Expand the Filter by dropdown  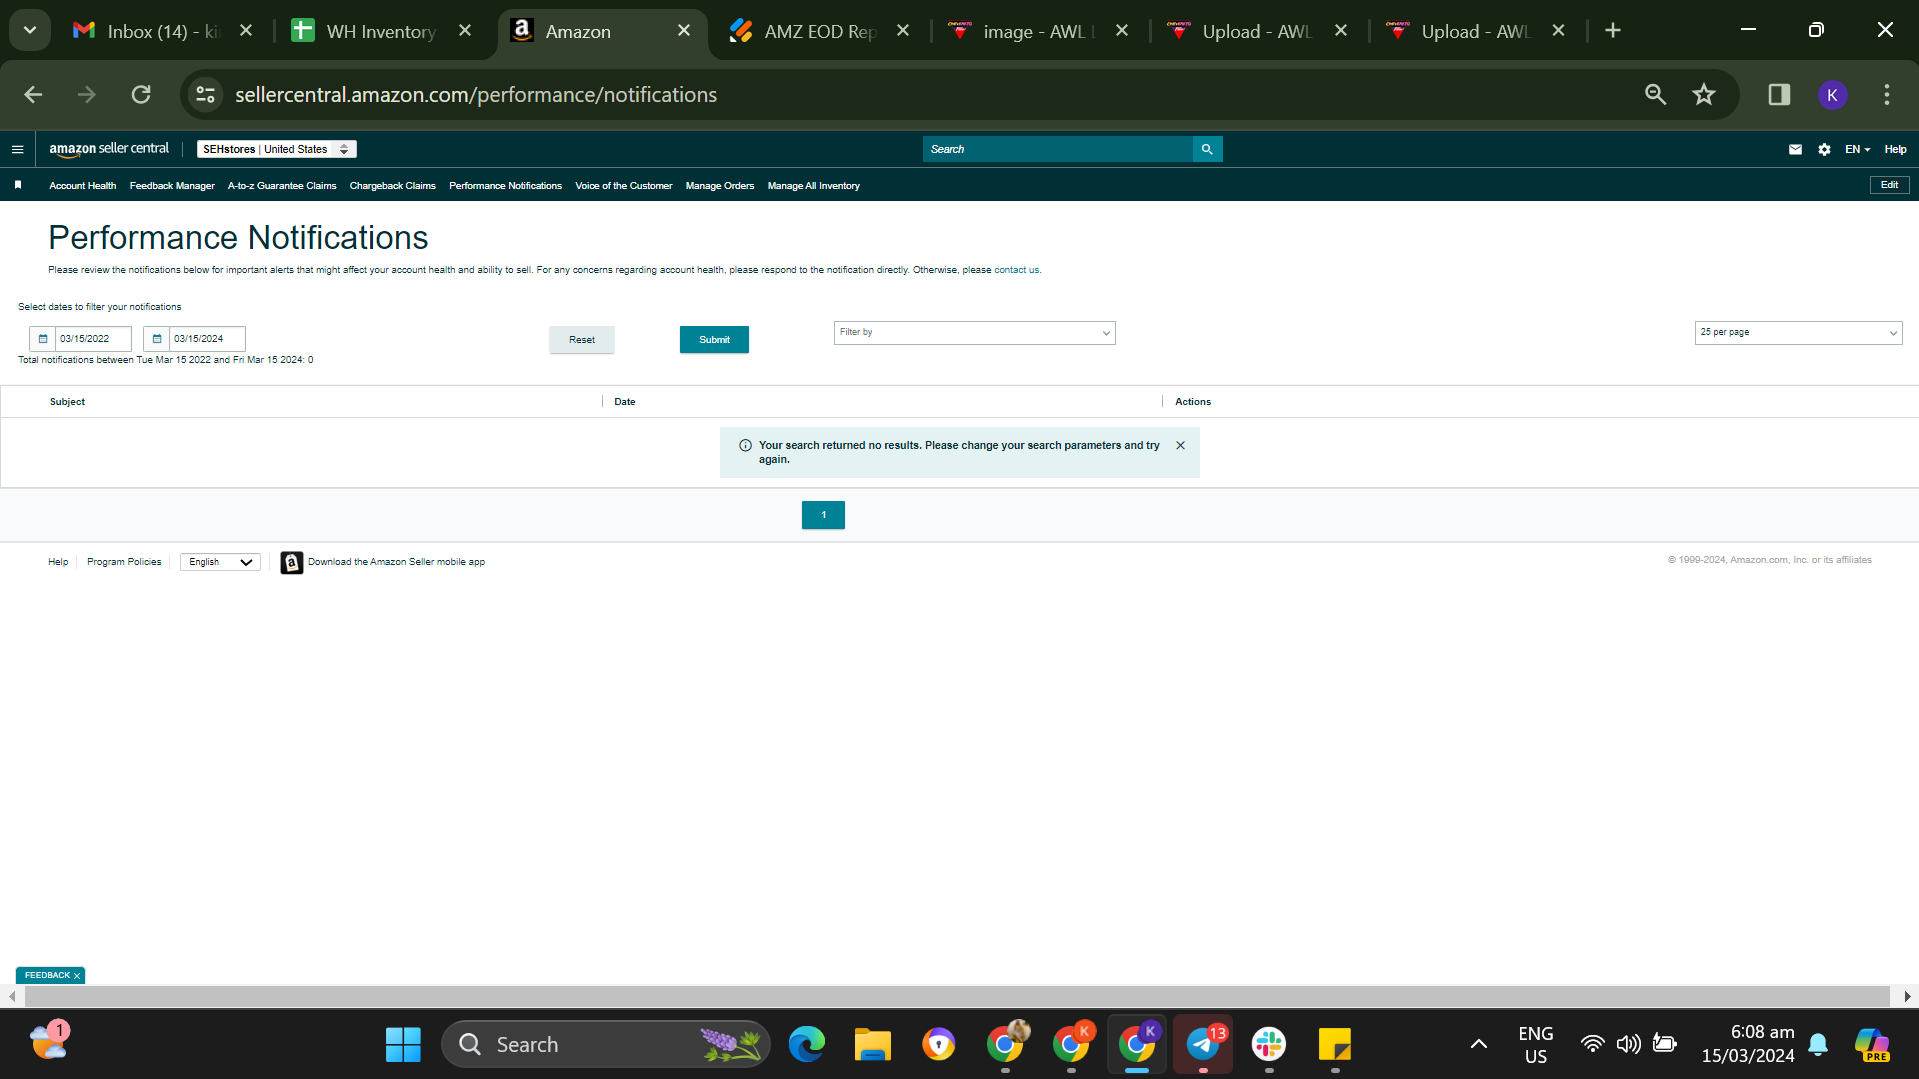(974, 333)
